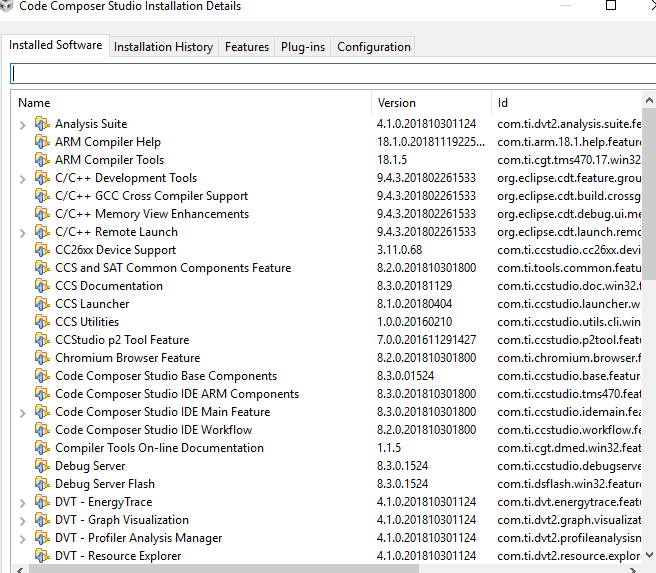Click the Chromium Browser Feature icon
The image size is (656, 573).
(42, 358)
